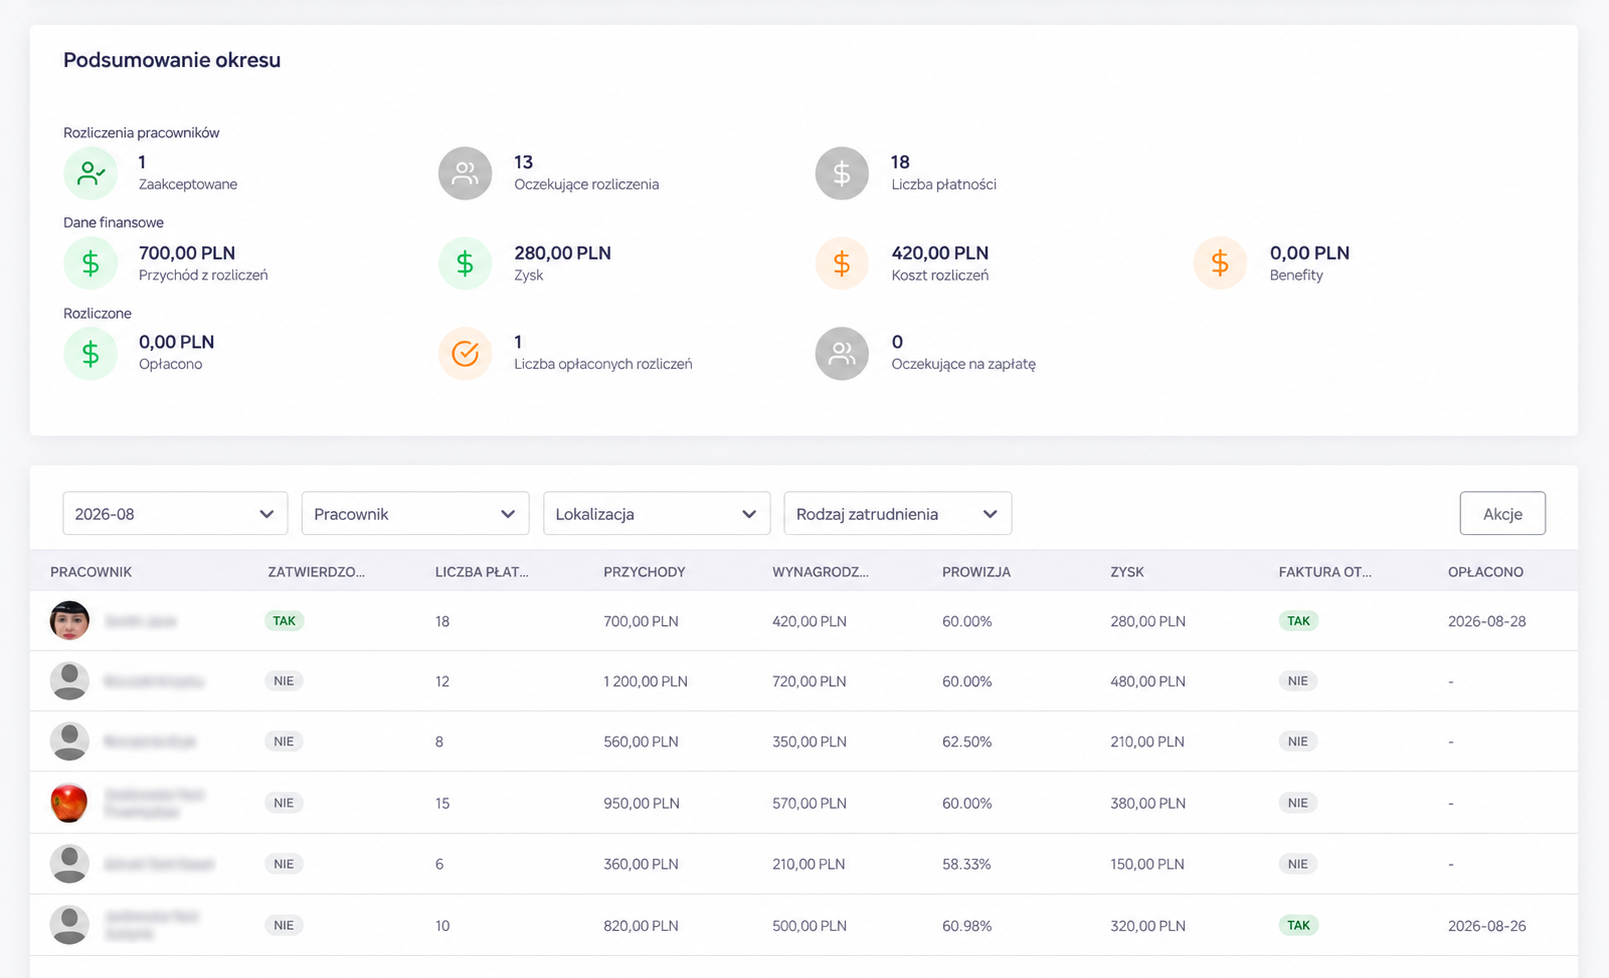
Task: Sort by the ZYSK column header
Action: [1127, 572]
